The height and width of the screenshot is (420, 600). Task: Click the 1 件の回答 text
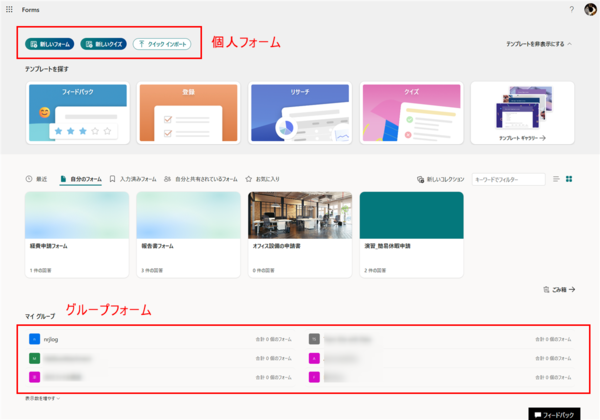coord(41,270)
